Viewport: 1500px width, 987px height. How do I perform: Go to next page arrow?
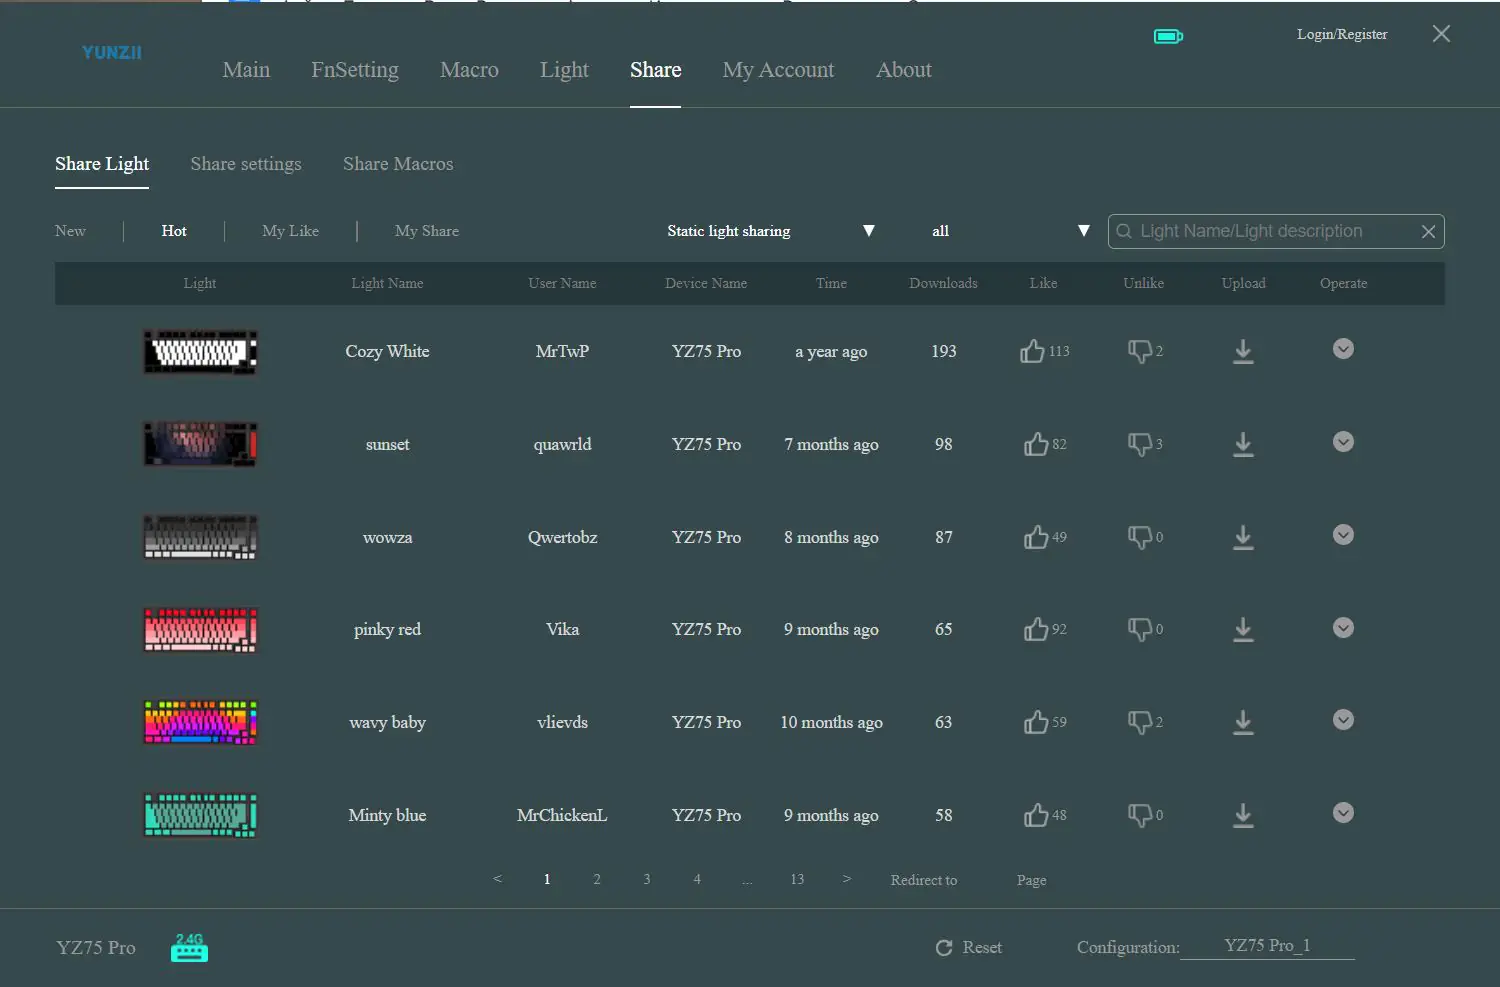click(847, 879)
